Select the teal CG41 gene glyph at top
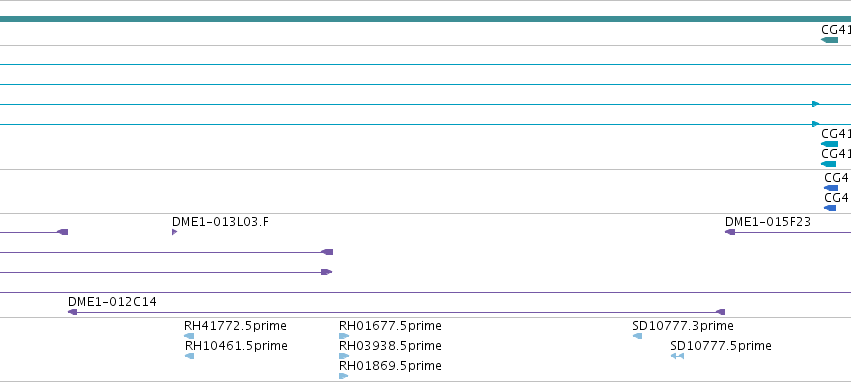Screen dimensions: 851x382 [829, 40]
